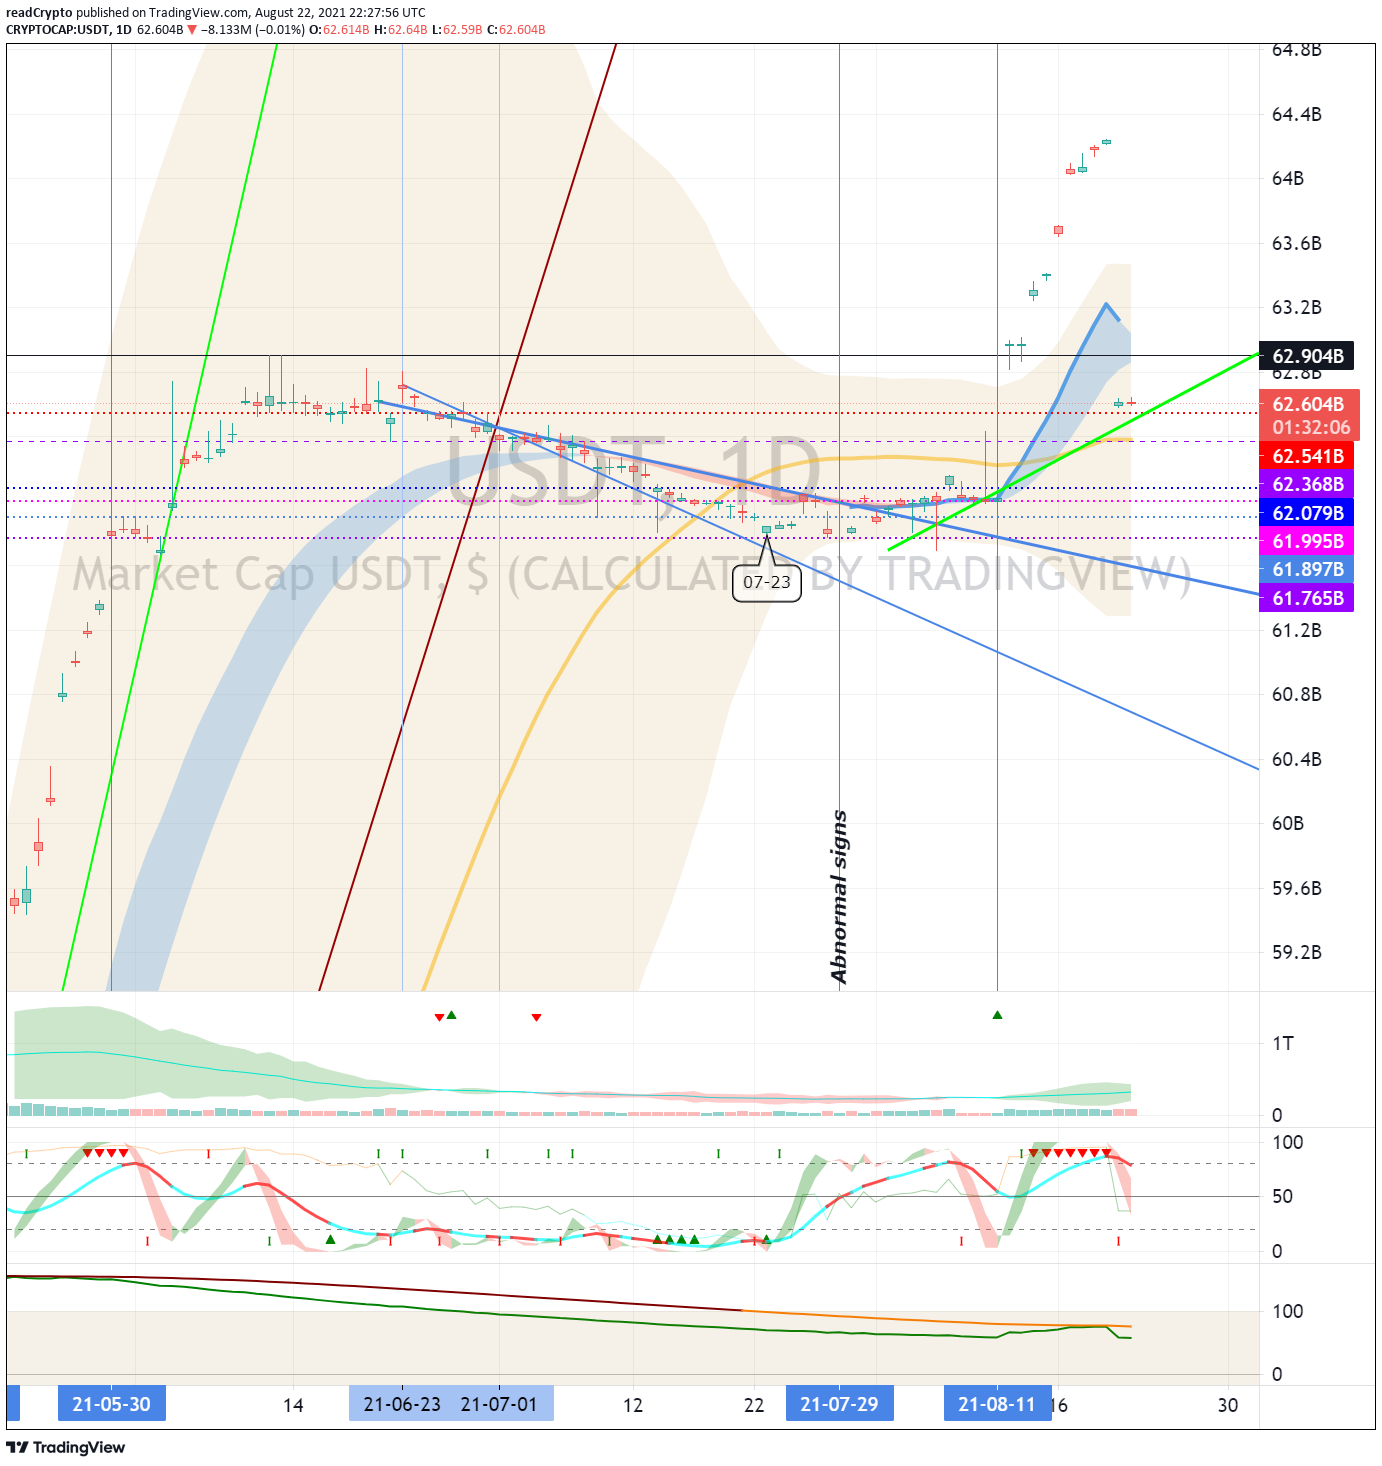Click the green up-triangle signal below 21-08-11
1382x1466 pixels.
point(997,1015)
